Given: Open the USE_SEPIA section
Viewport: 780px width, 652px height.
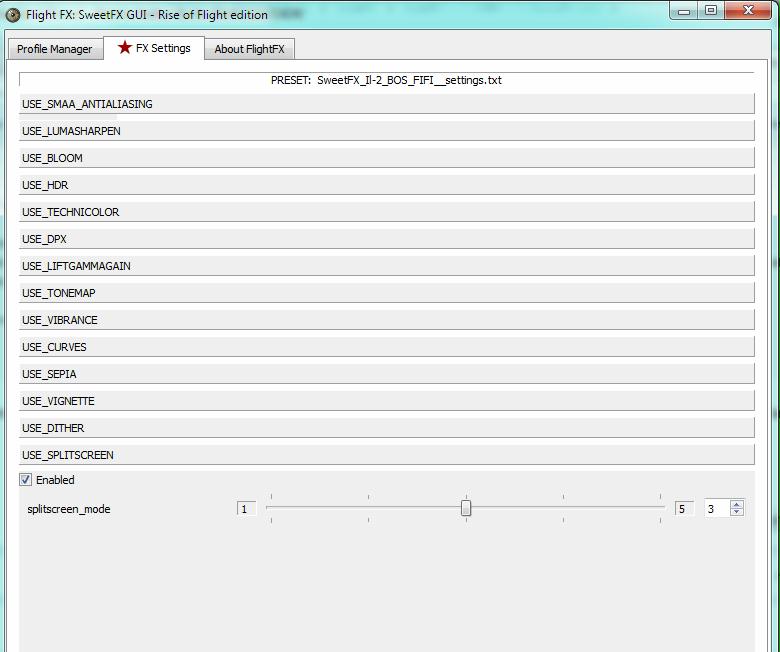Looking at the screenshot, I should coord(387,374).
